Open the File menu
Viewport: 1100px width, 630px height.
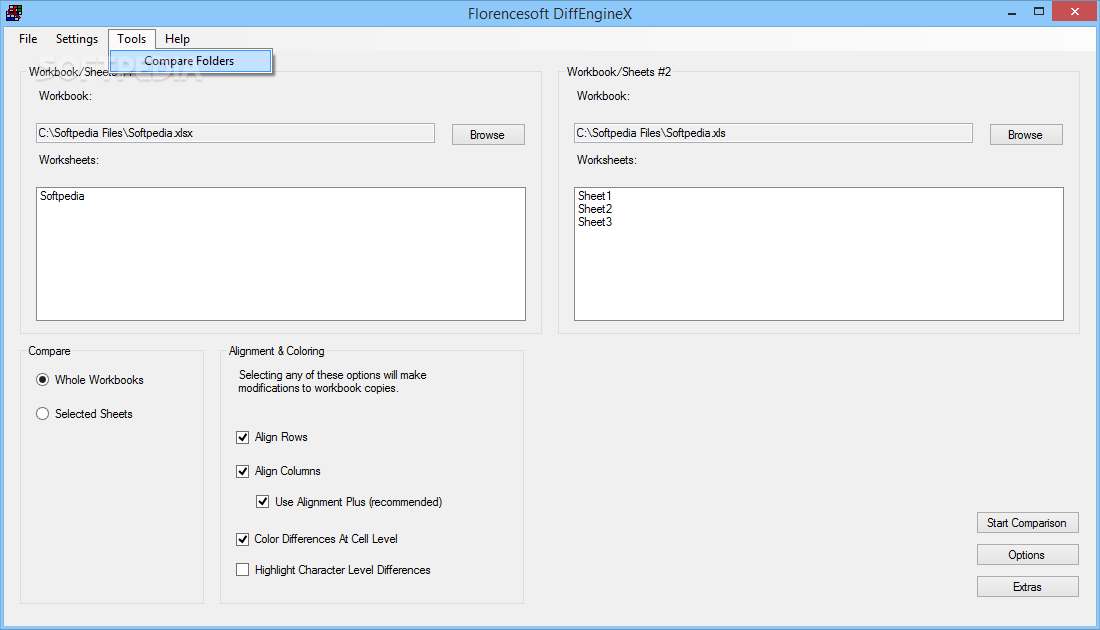coord(28,39)
